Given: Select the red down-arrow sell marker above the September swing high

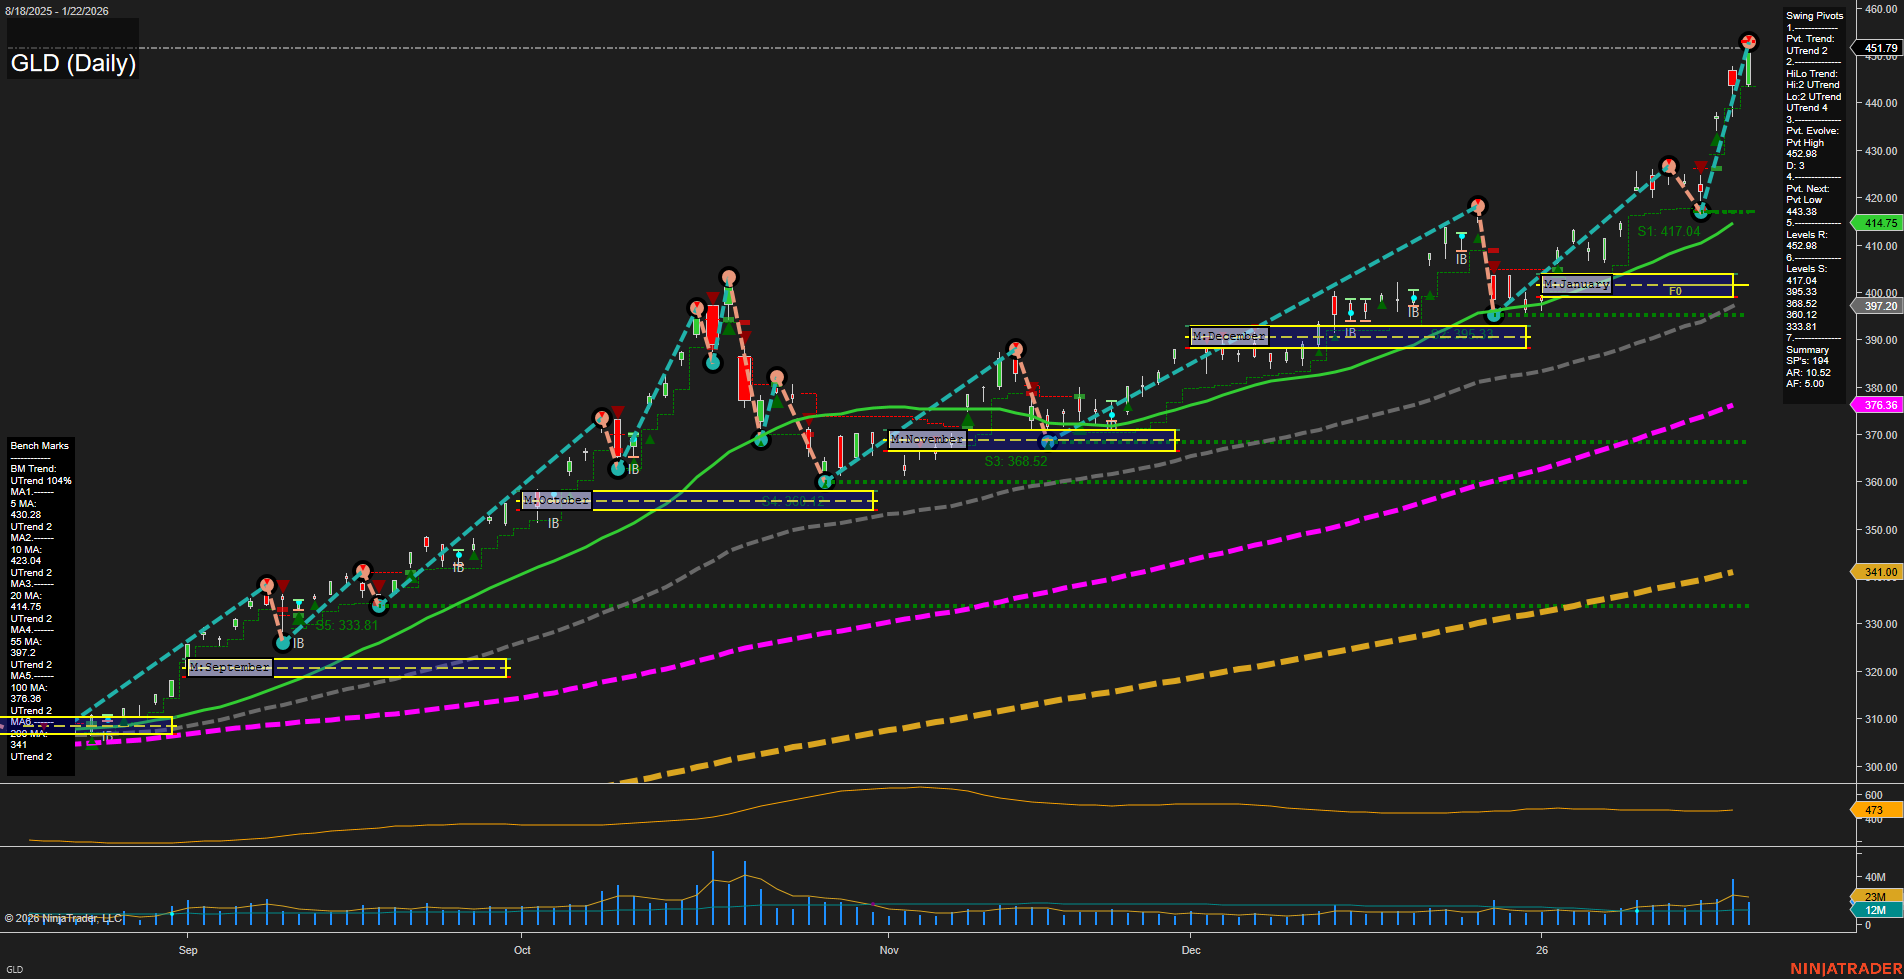Looking at the screenshot, I should (x=281, y=585).
